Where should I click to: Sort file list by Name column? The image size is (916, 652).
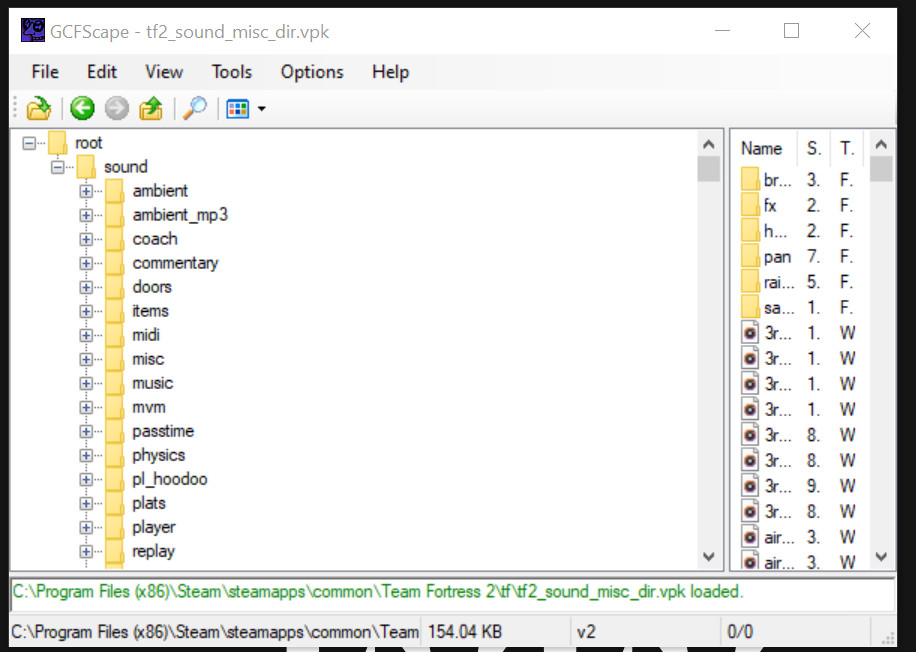pyautogui.click(x=761, y=148)
